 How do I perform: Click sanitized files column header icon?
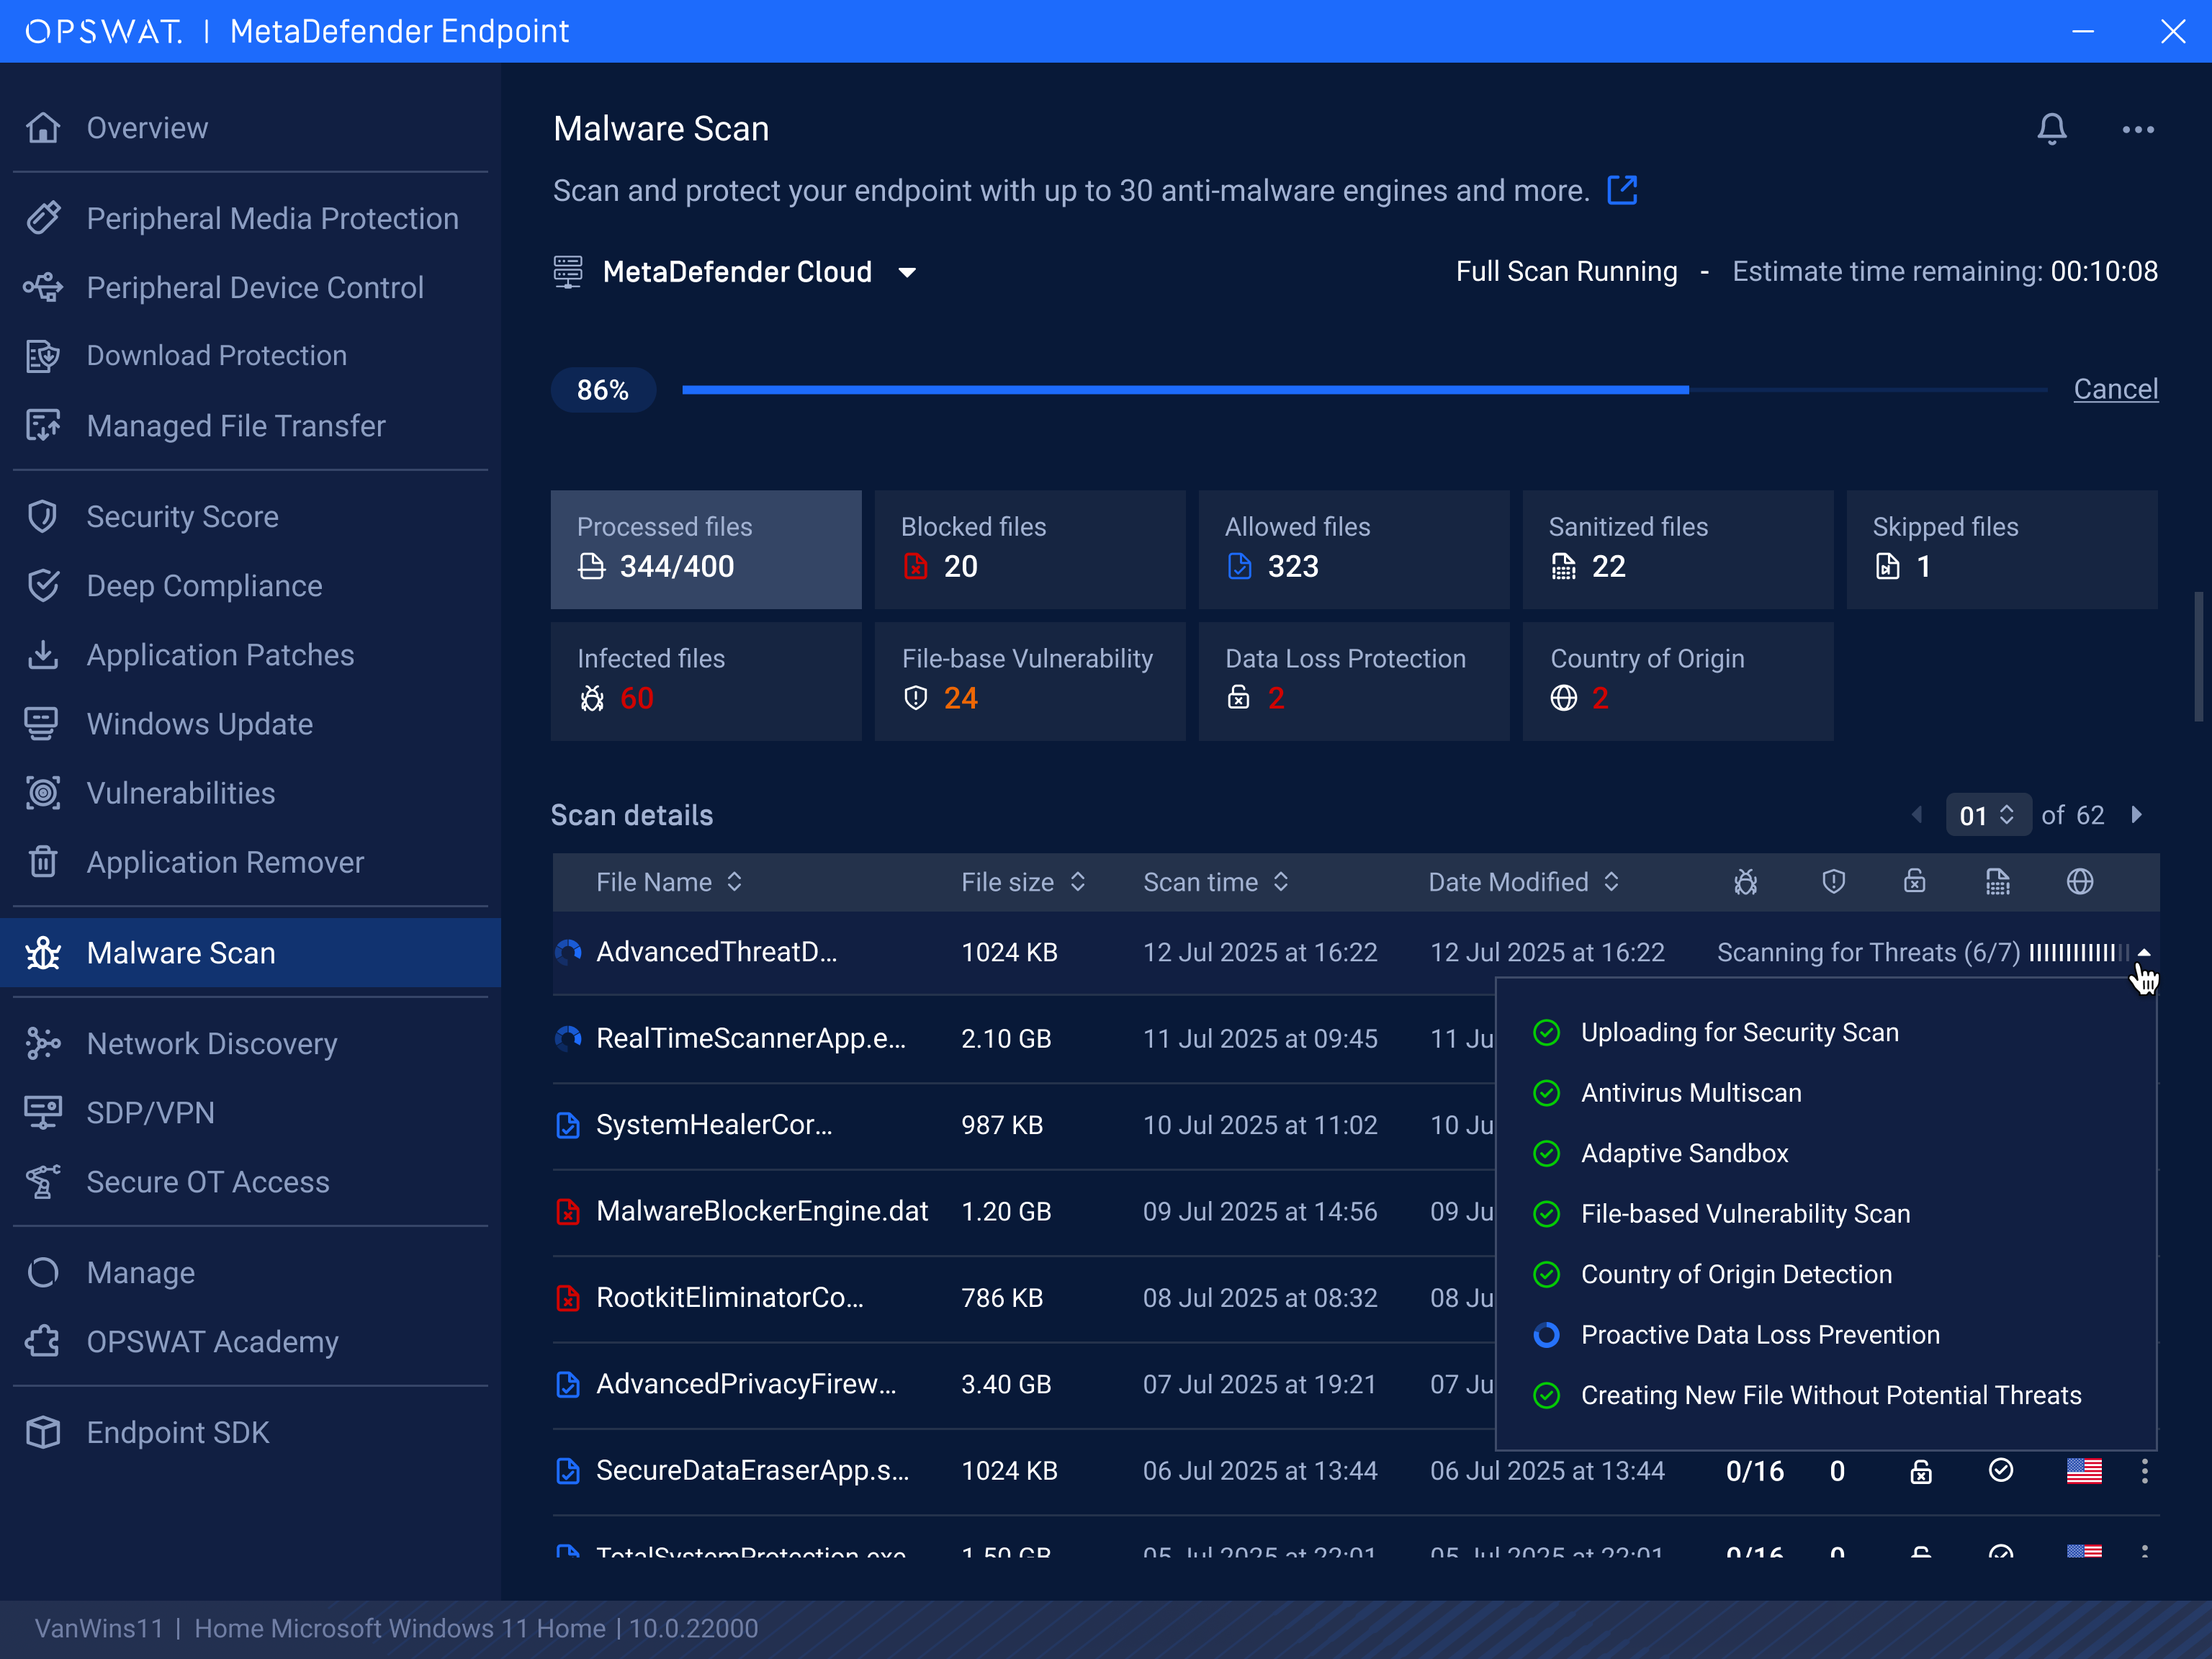point(1997,882)
